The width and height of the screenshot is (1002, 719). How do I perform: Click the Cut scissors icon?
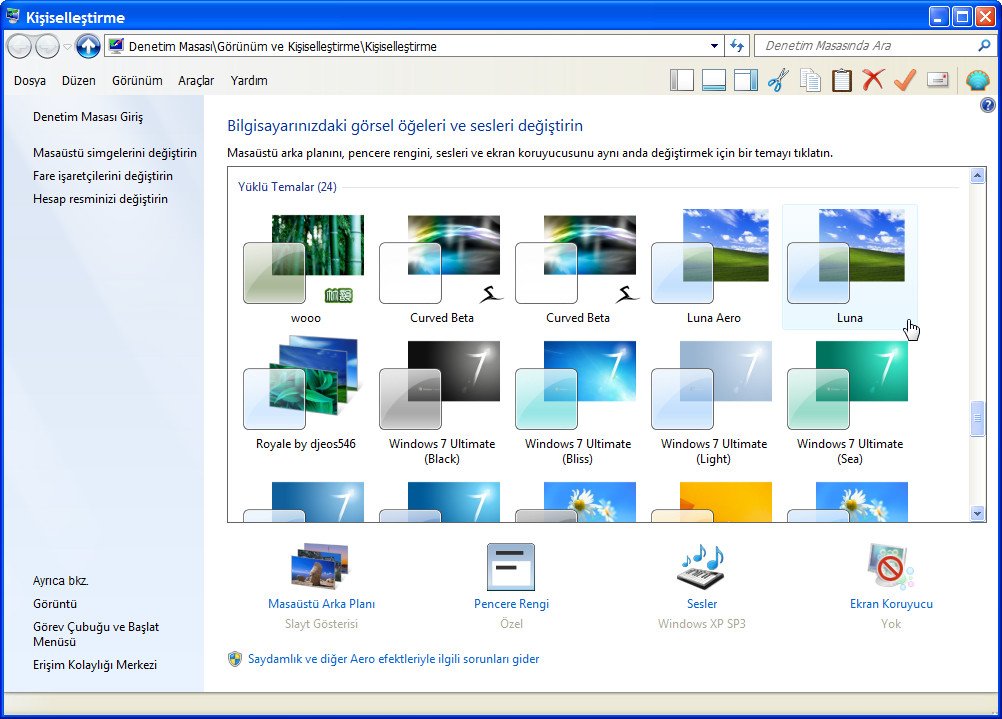(778, 81)
